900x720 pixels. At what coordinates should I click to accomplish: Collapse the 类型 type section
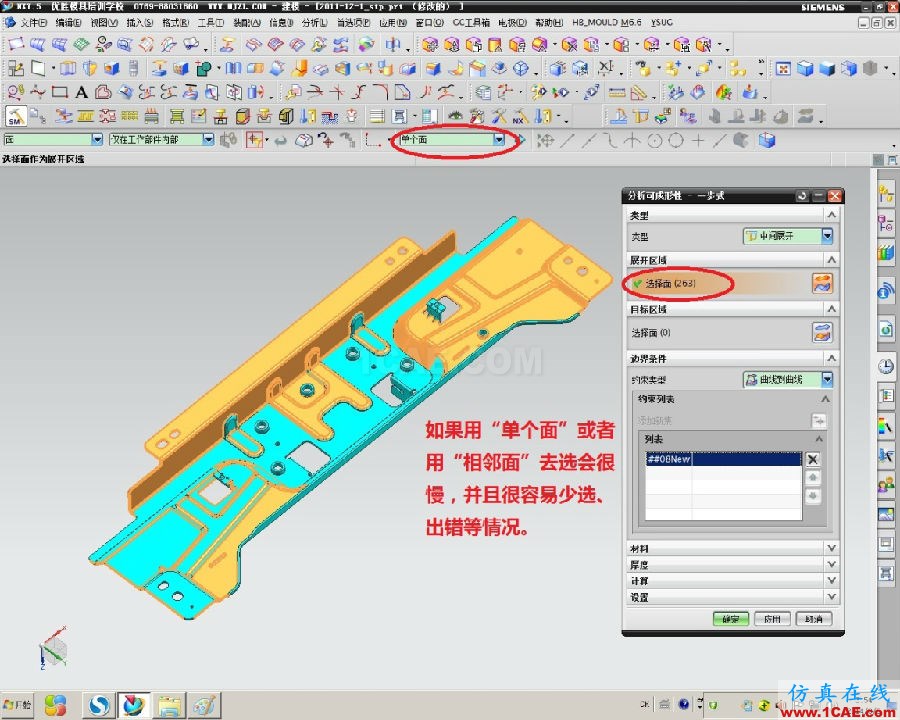(x=831, y=215)
